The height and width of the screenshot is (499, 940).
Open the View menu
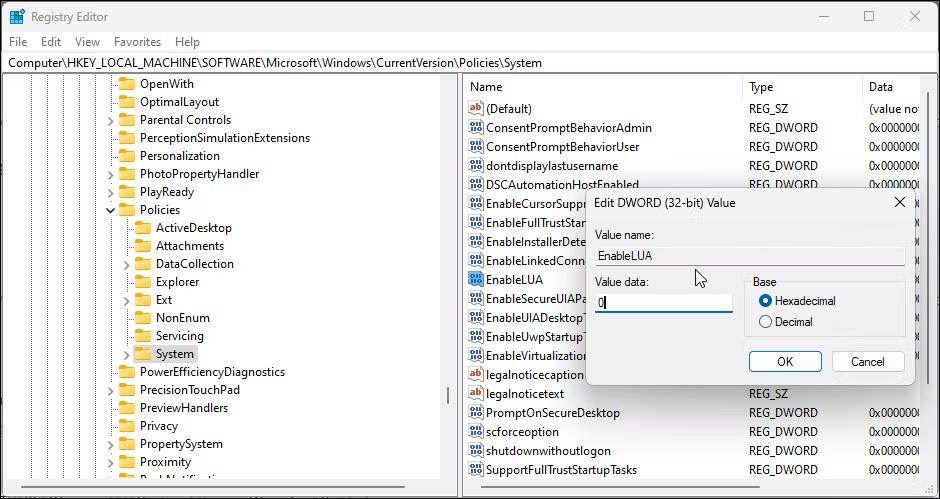pos(87,42)
